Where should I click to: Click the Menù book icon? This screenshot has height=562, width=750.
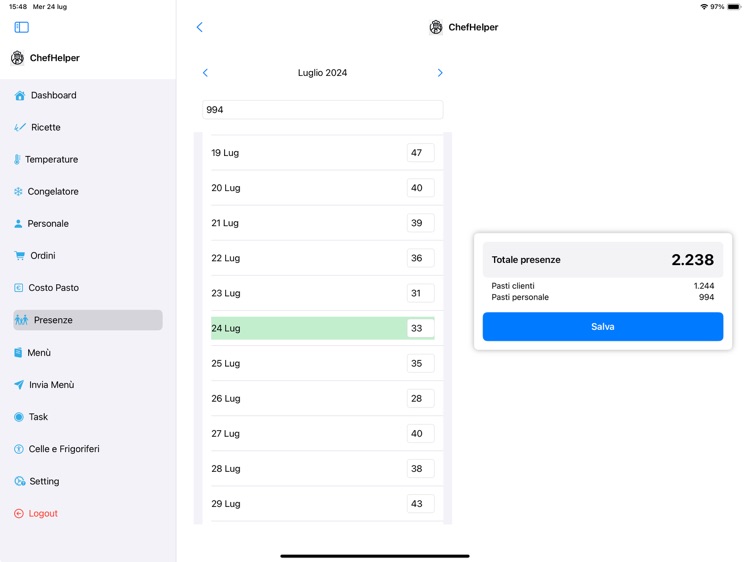[18, 353]
